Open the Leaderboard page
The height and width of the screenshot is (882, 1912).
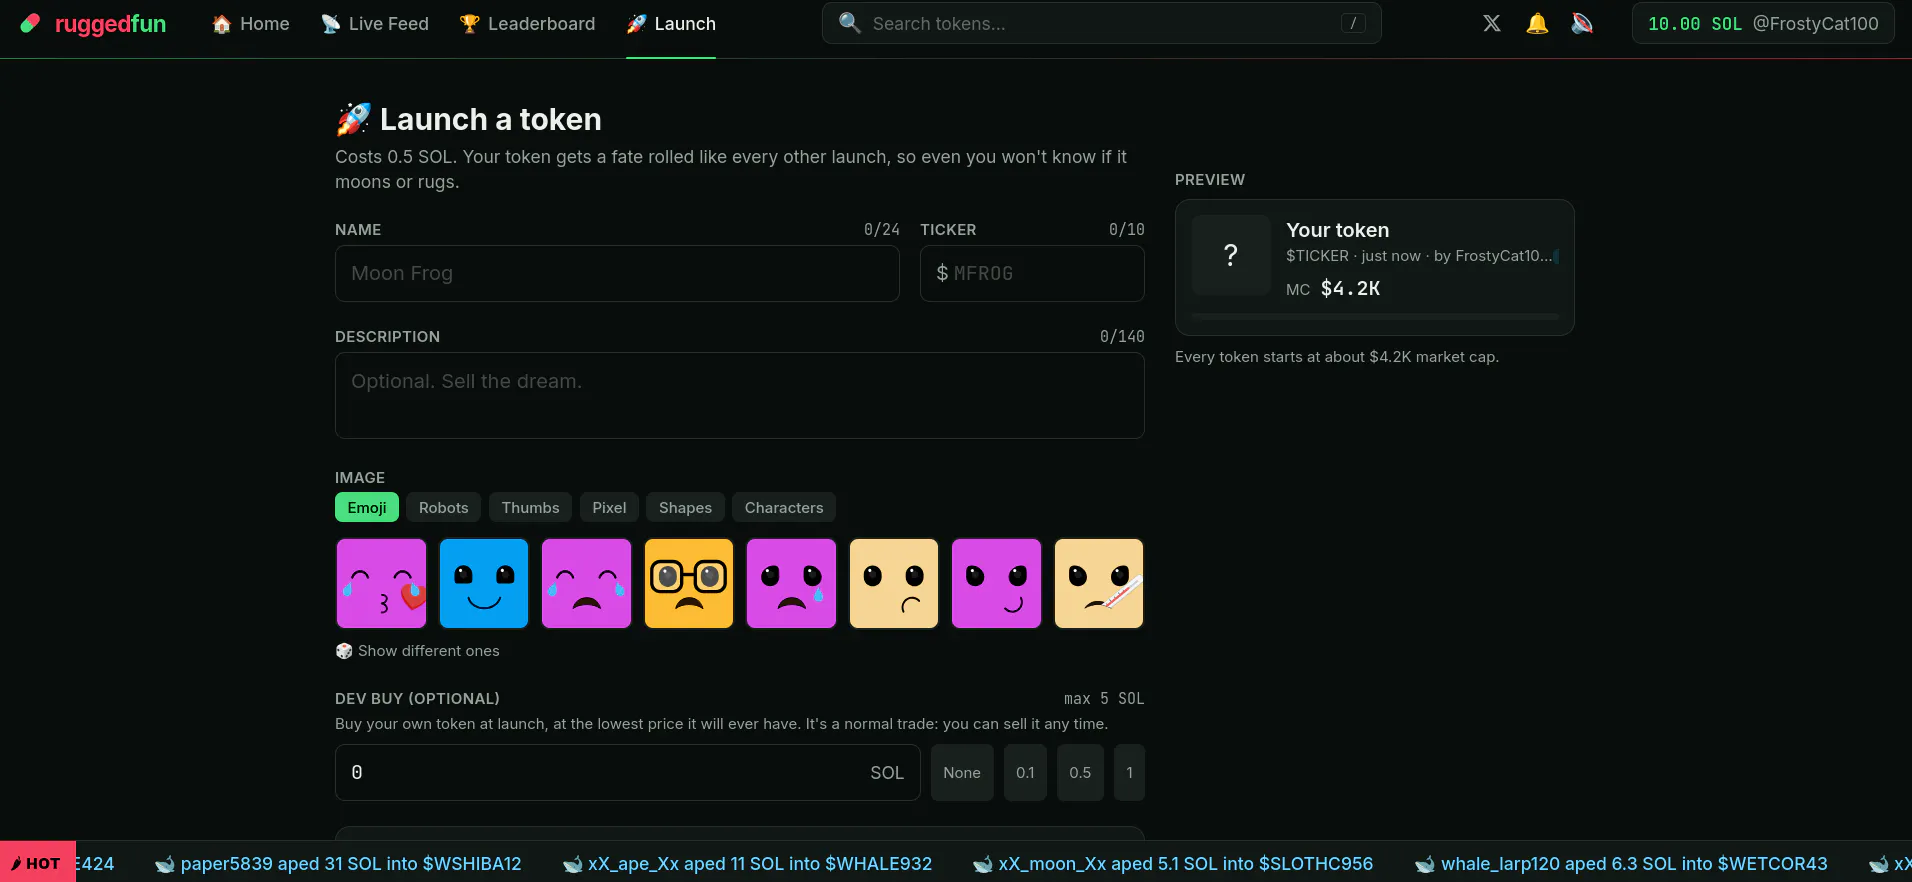527,23
